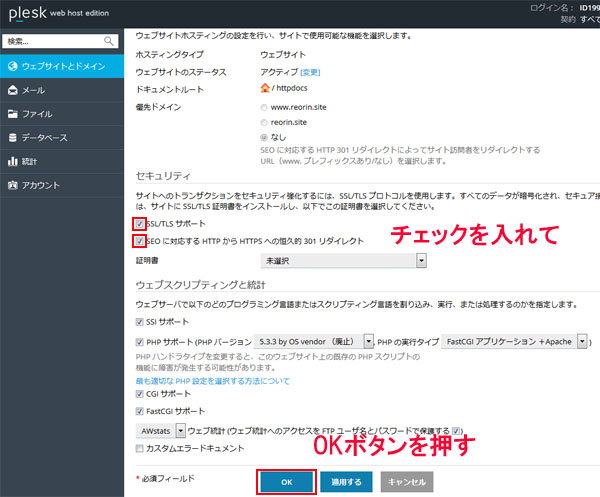Open the AWstats web statistics dropdown

pyautogui.click(x=161, y=431)
